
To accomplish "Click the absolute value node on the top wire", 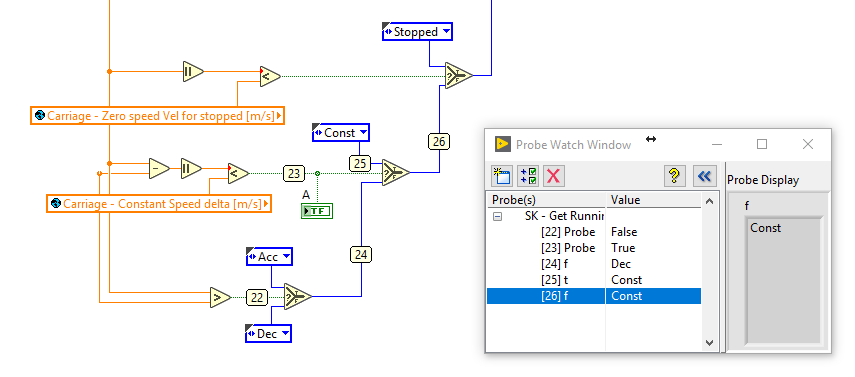I will 193,71.
